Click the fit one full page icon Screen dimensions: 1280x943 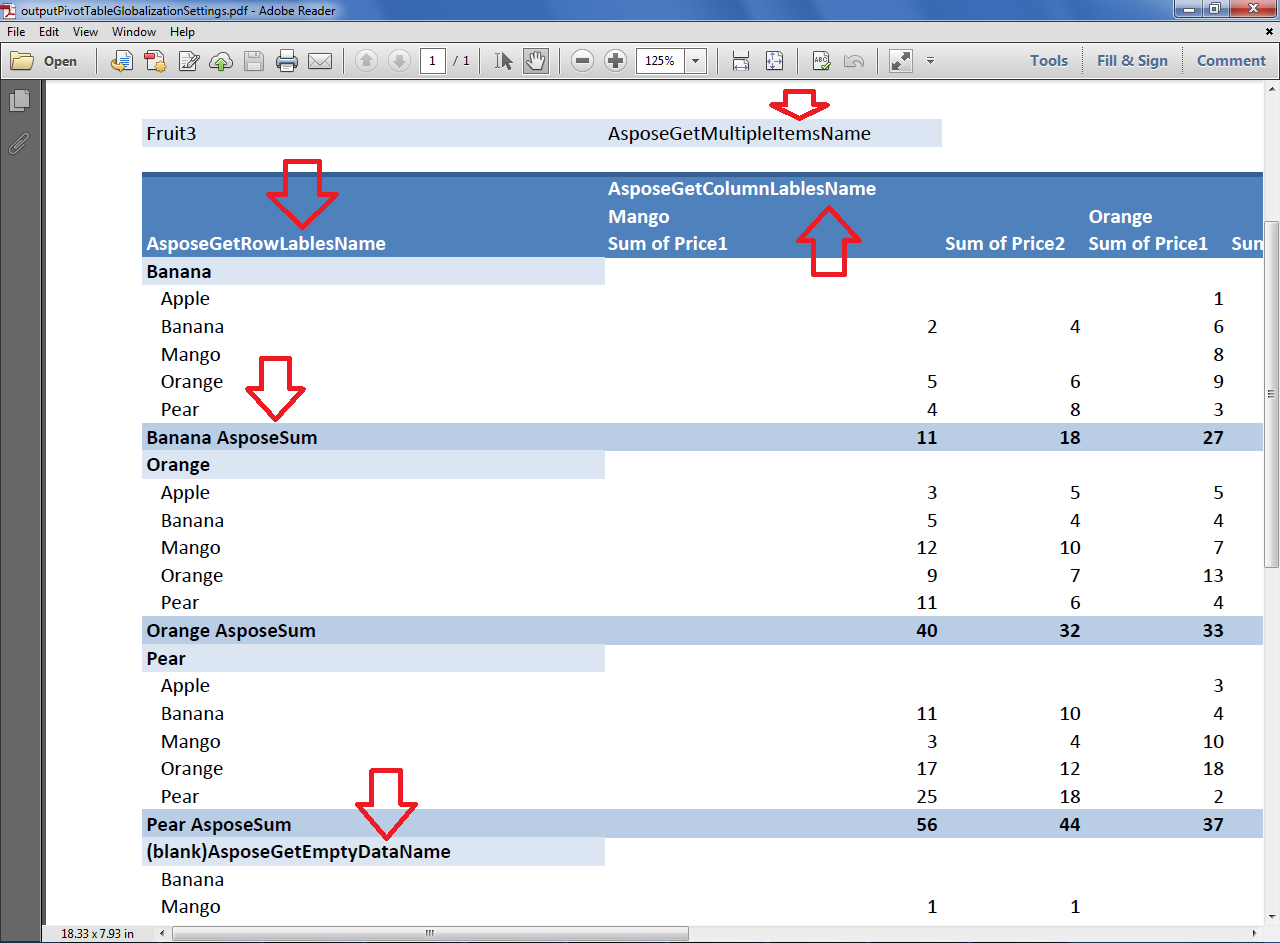click(774, 61)
